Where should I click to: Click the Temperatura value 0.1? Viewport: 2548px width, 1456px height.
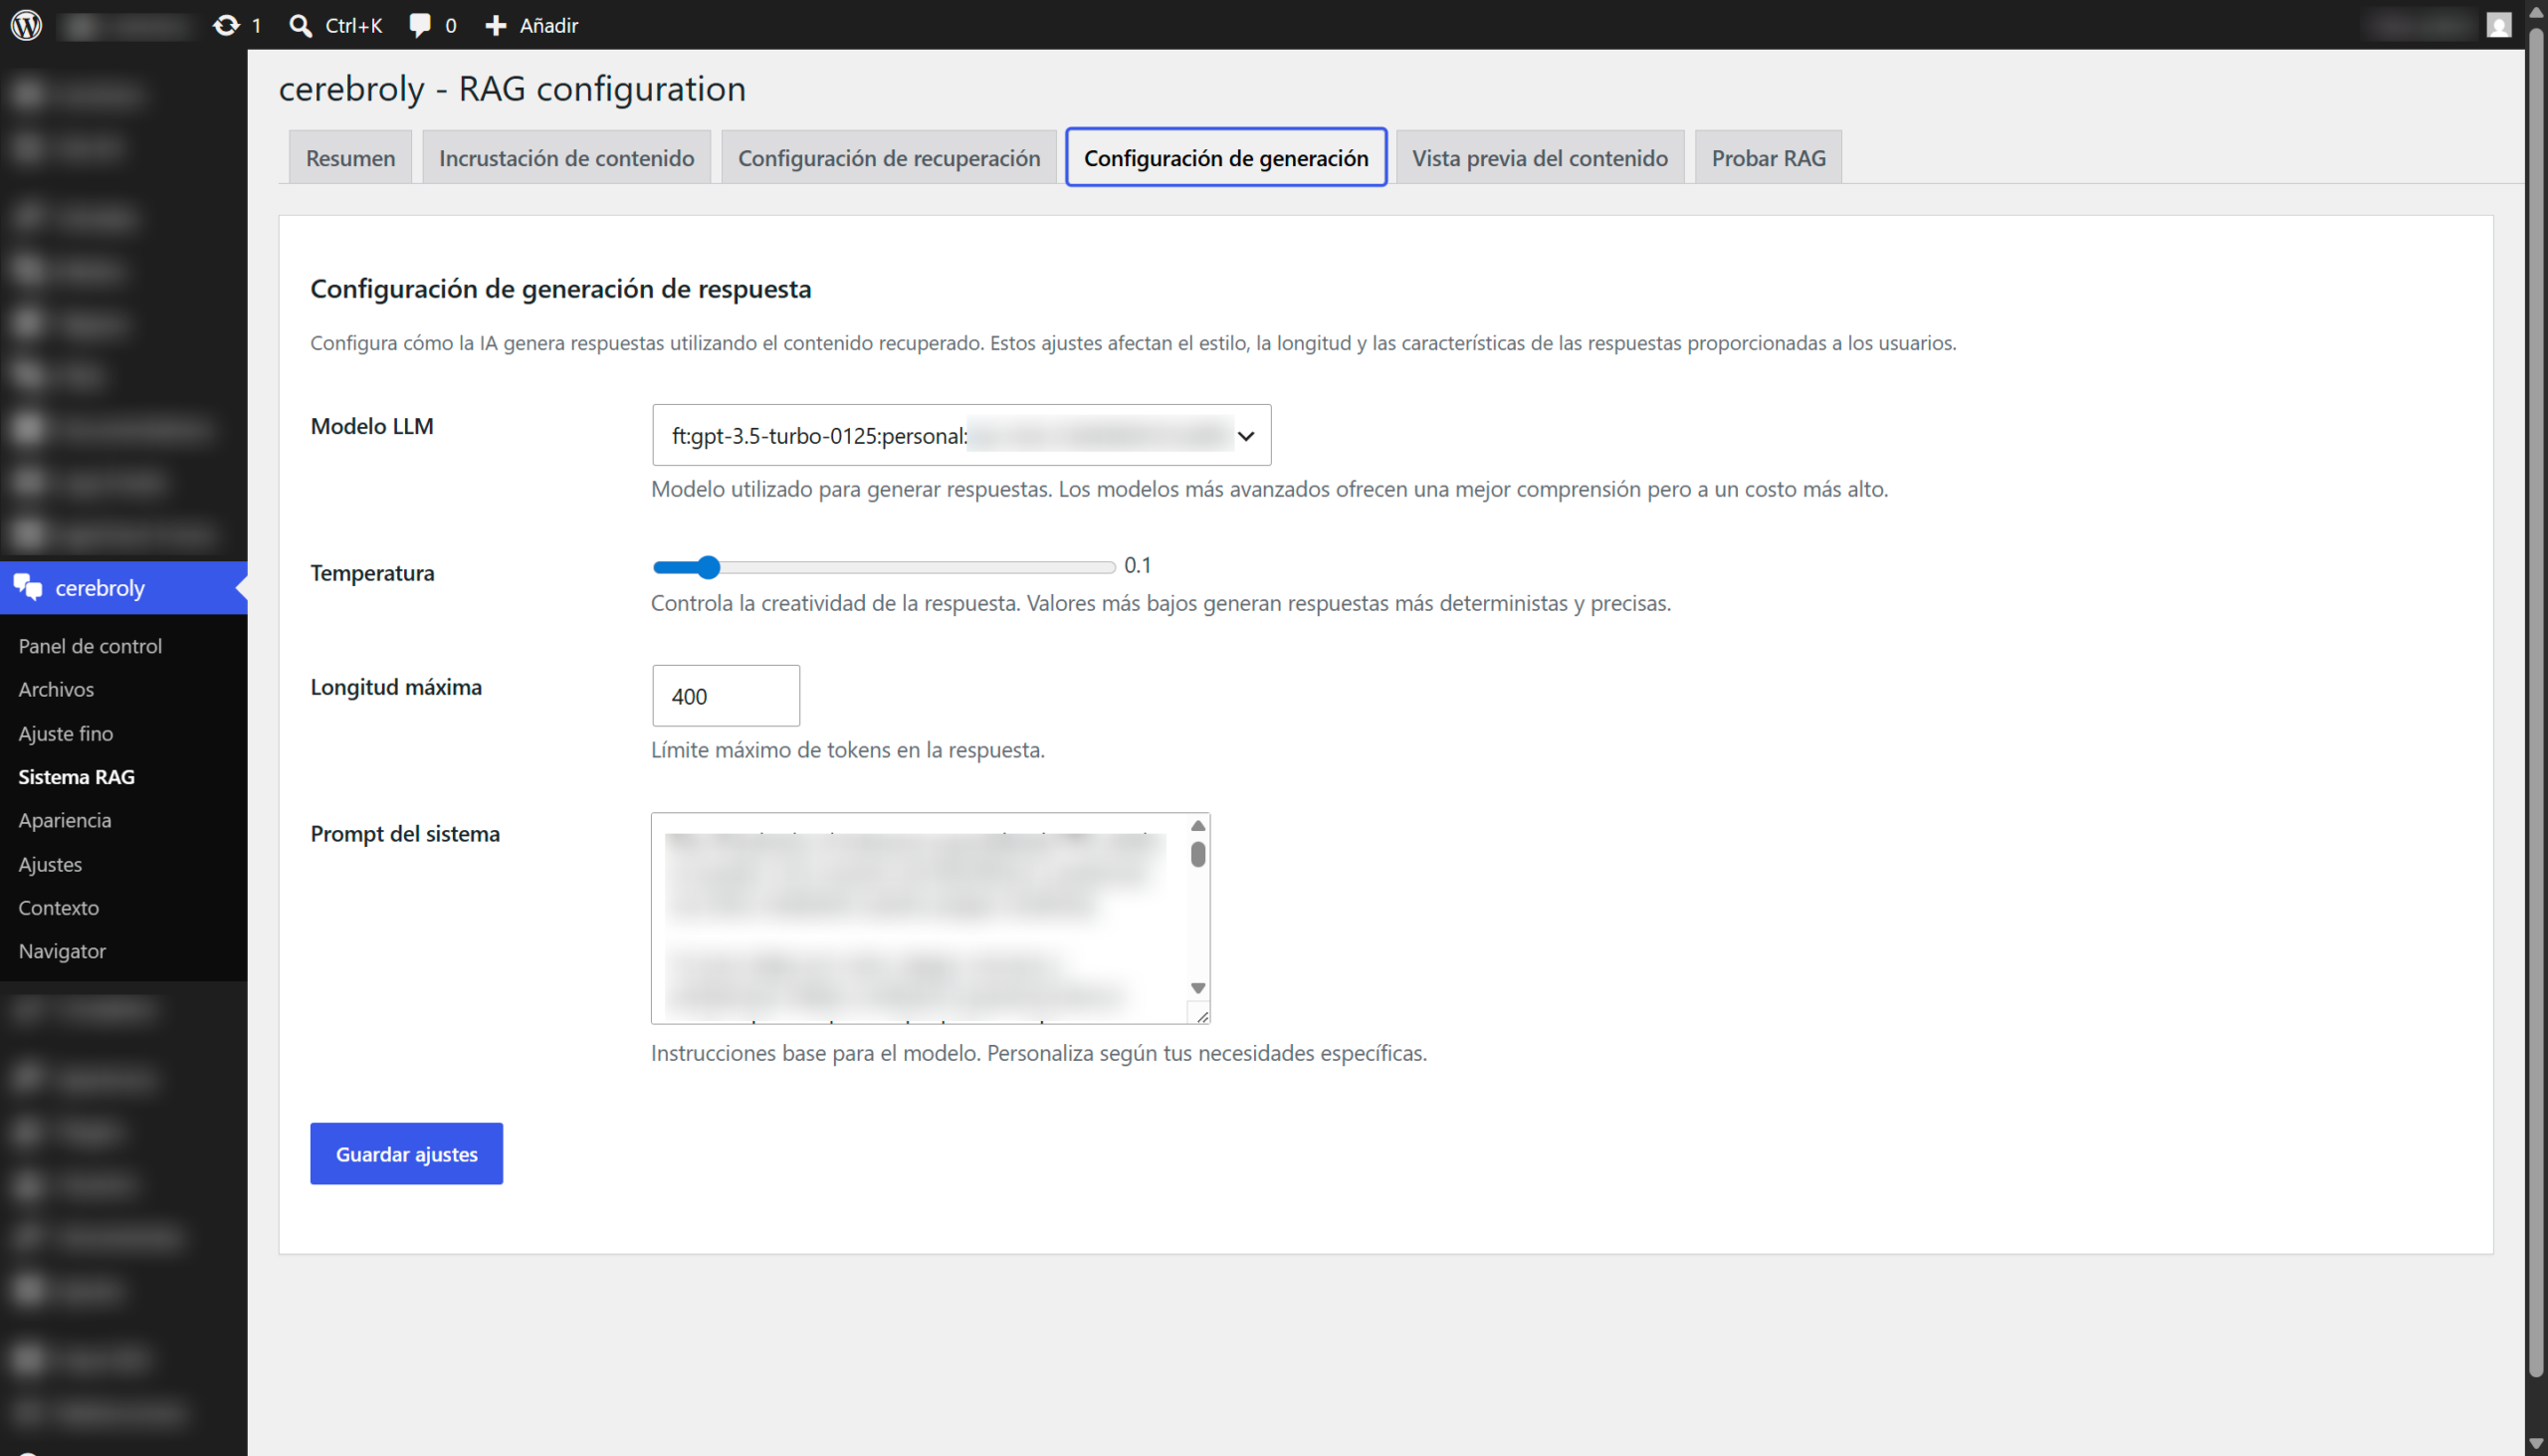coord(1138,565)
